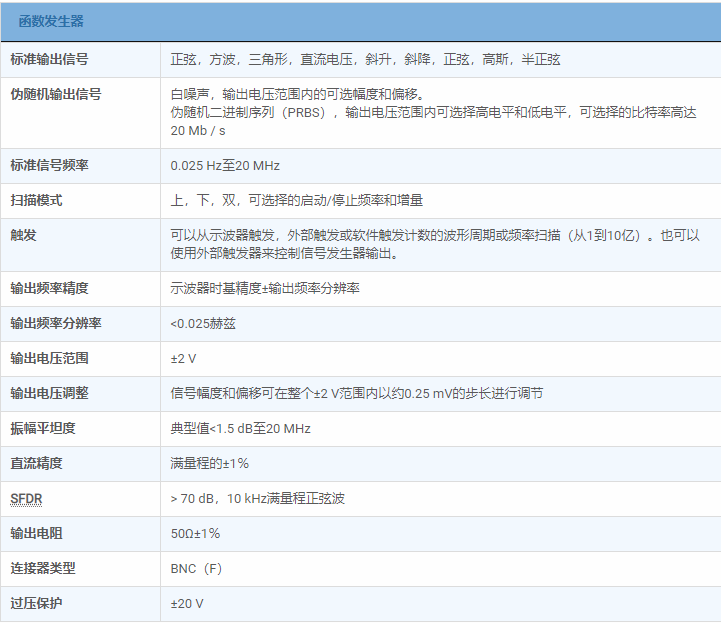Click the 输出电压范围 row label
The image size is (721, 623).
coord(49,358)
